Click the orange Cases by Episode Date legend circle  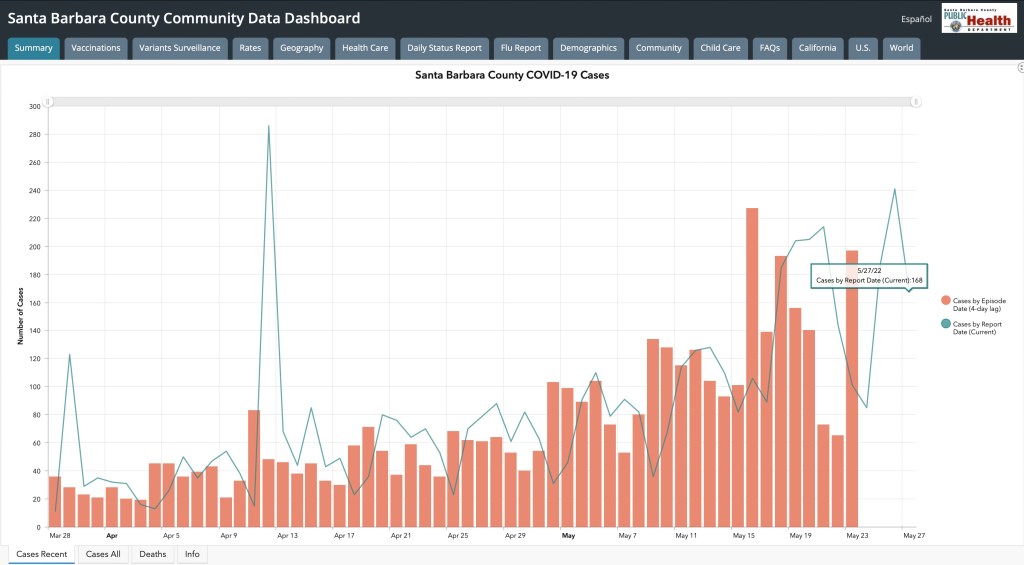pos(945,300)
